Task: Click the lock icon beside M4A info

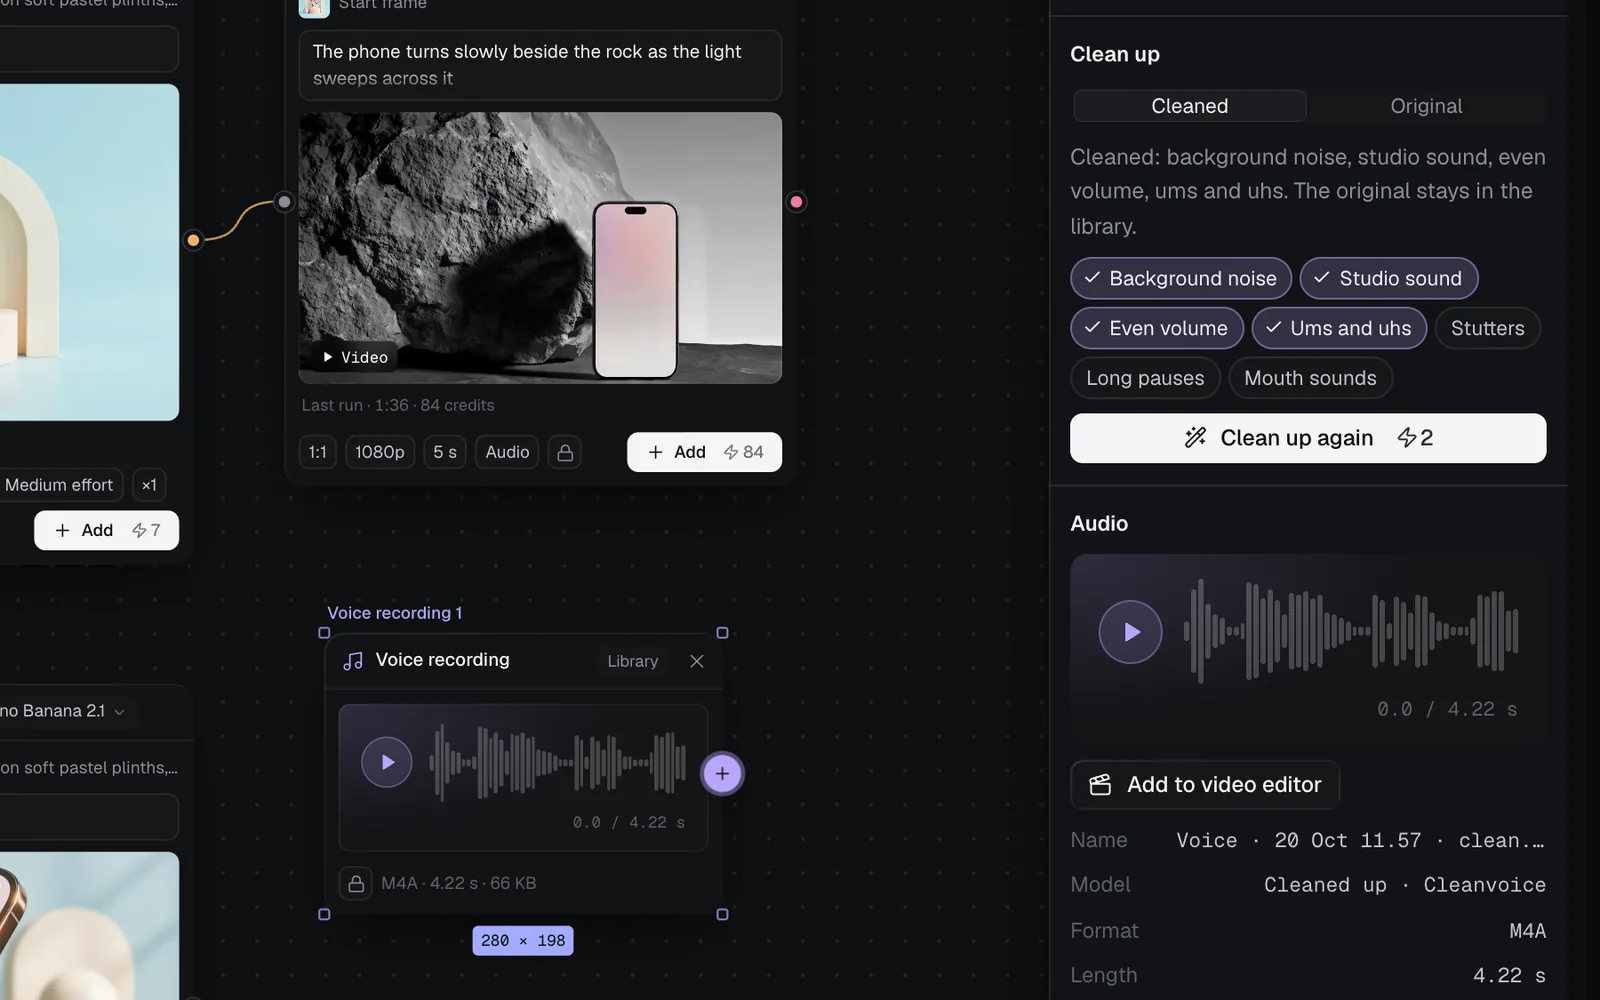Action: coord(356,883)
